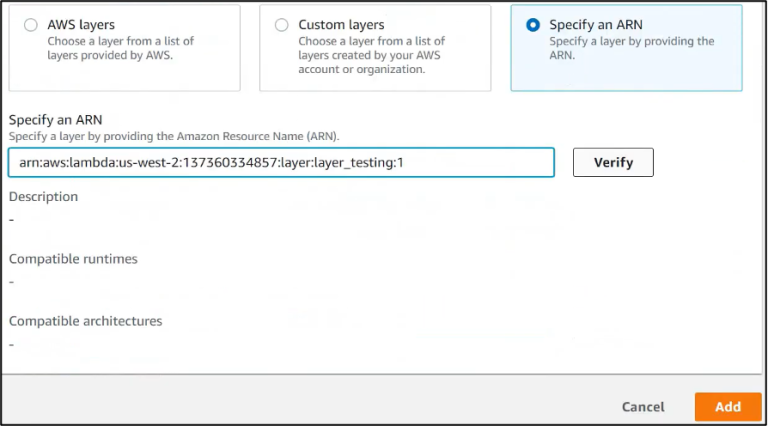Click the Description heading
The image size is (768, 426).
coord(43,197)
